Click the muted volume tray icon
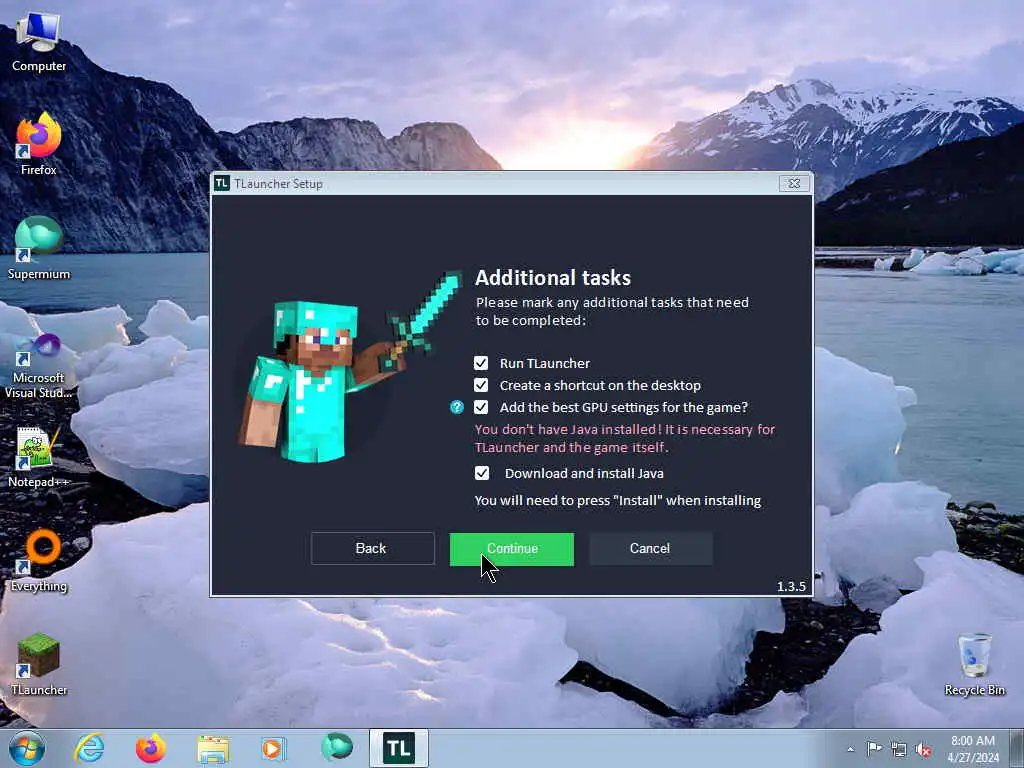The image size is (1024, 768). (923, 749)
